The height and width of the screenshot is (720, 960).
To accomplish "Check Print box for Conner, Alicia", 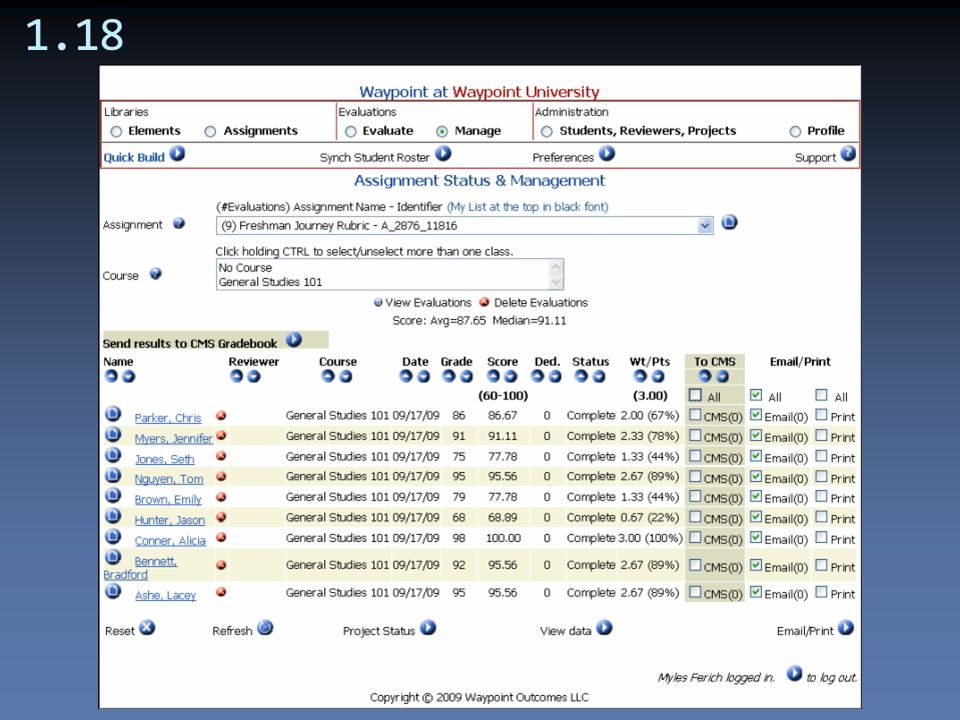I will (822, 538).
